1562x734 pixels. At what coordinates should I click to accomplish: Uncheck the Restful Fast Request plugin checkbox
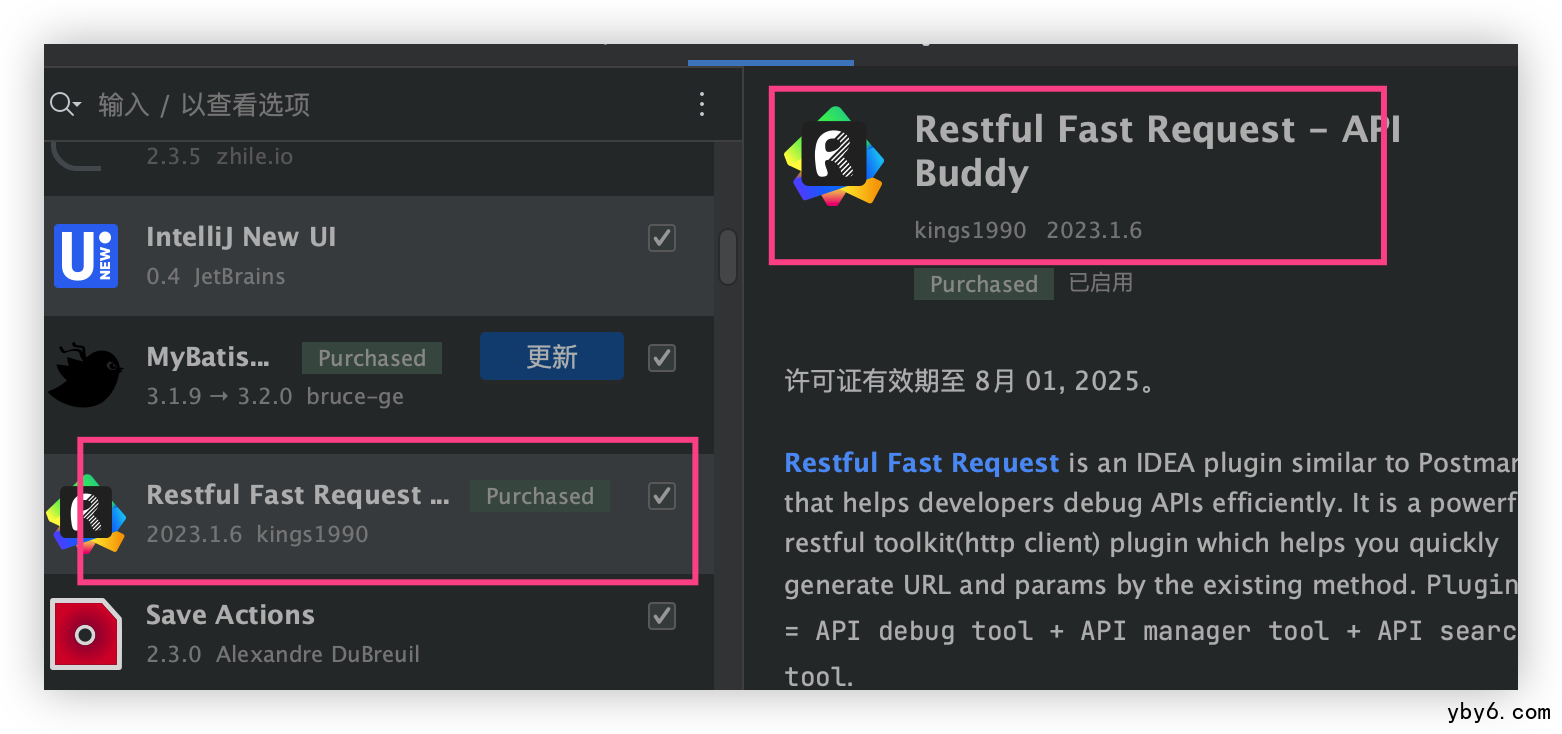click(662, 496)
